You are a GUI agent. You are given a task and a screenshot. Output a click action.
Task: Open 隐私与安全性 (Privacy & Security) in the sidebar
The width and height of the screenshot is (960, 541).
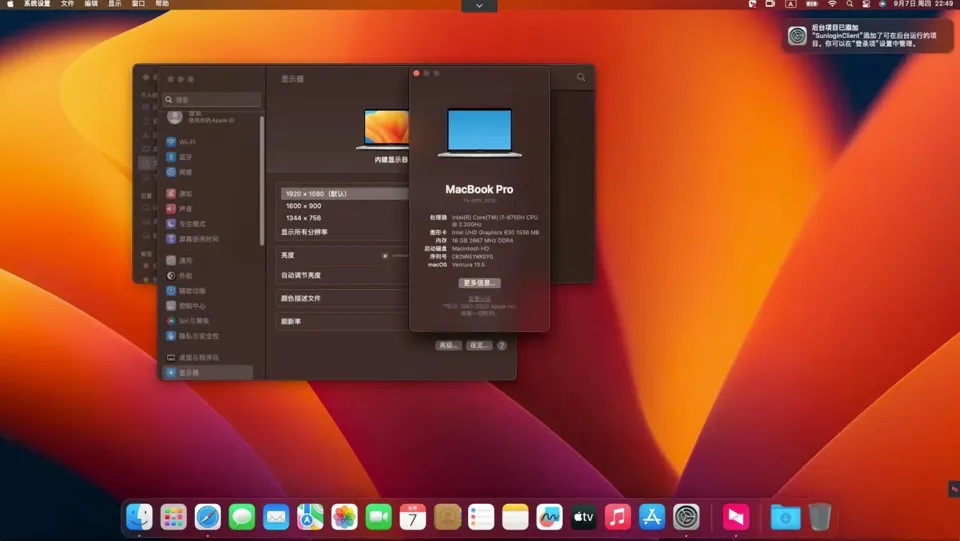point(198,336)
